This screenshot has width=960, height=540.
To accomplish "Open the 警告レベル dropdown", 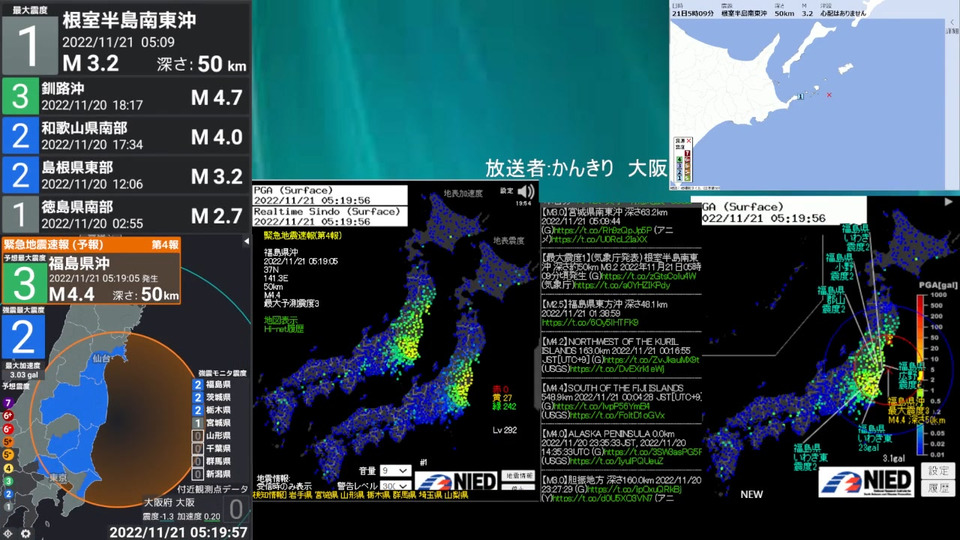I will pyautogui.click(x=395, y=486).
